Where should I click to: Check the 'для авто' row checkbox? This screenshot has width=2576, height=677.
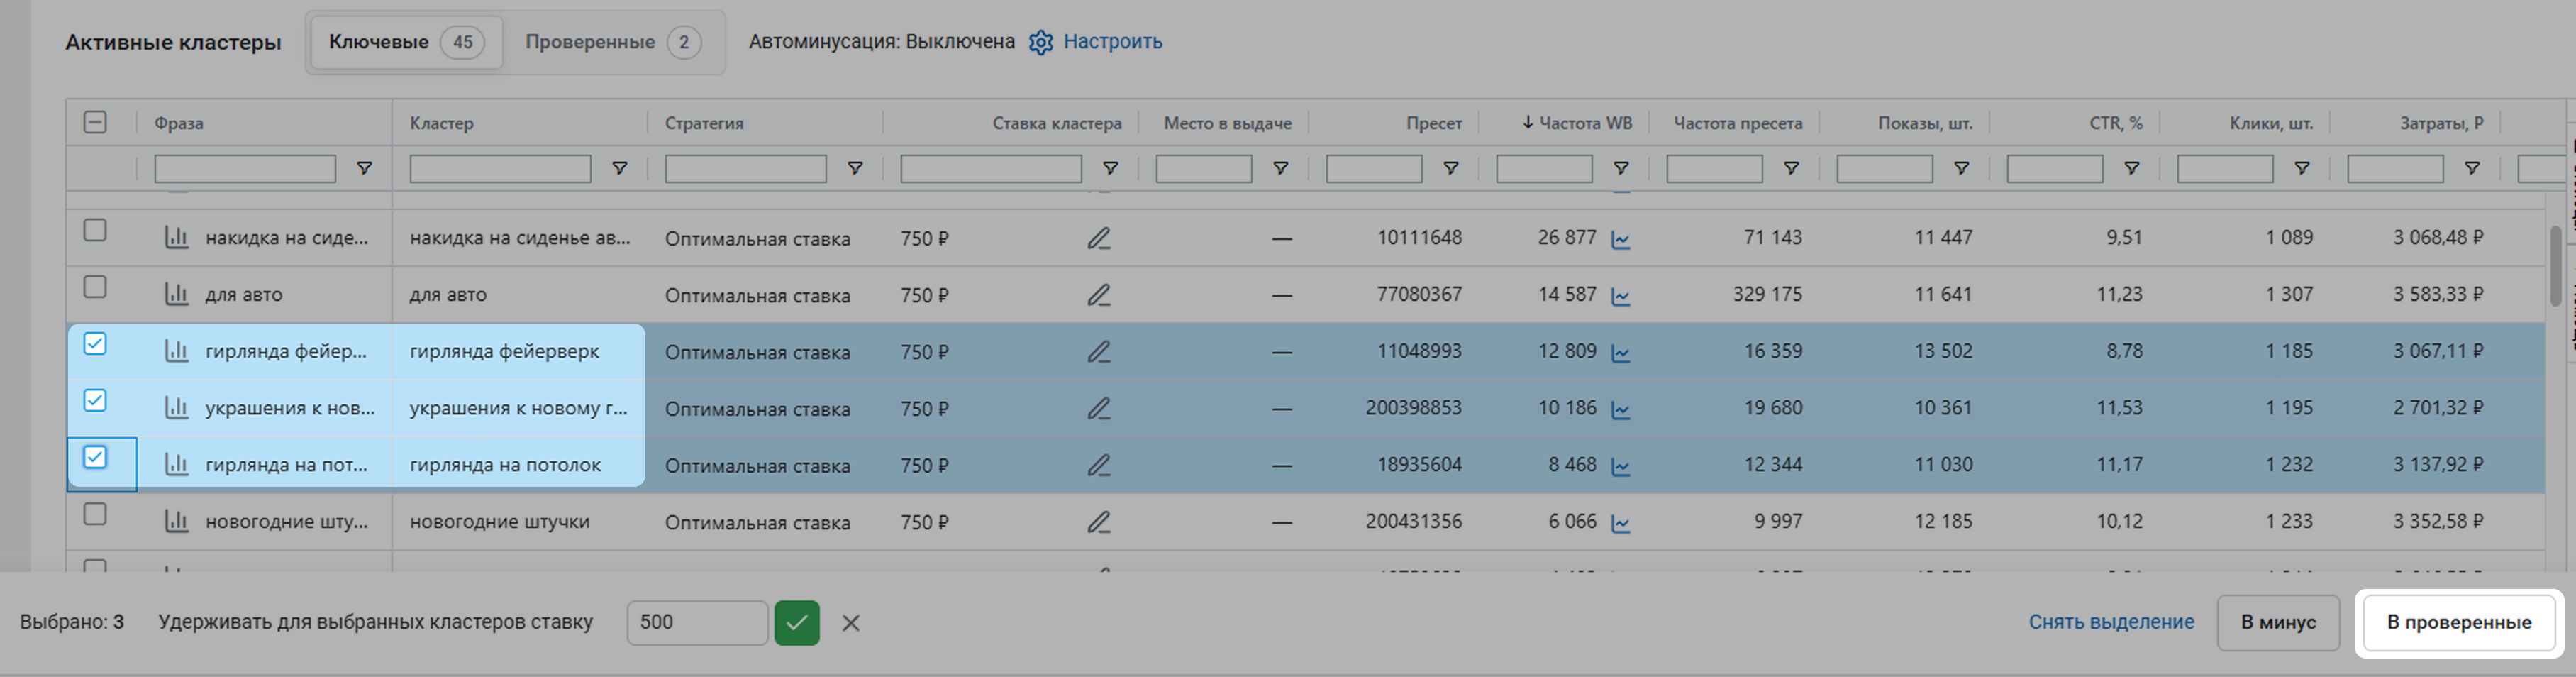(x=95, y=287)
